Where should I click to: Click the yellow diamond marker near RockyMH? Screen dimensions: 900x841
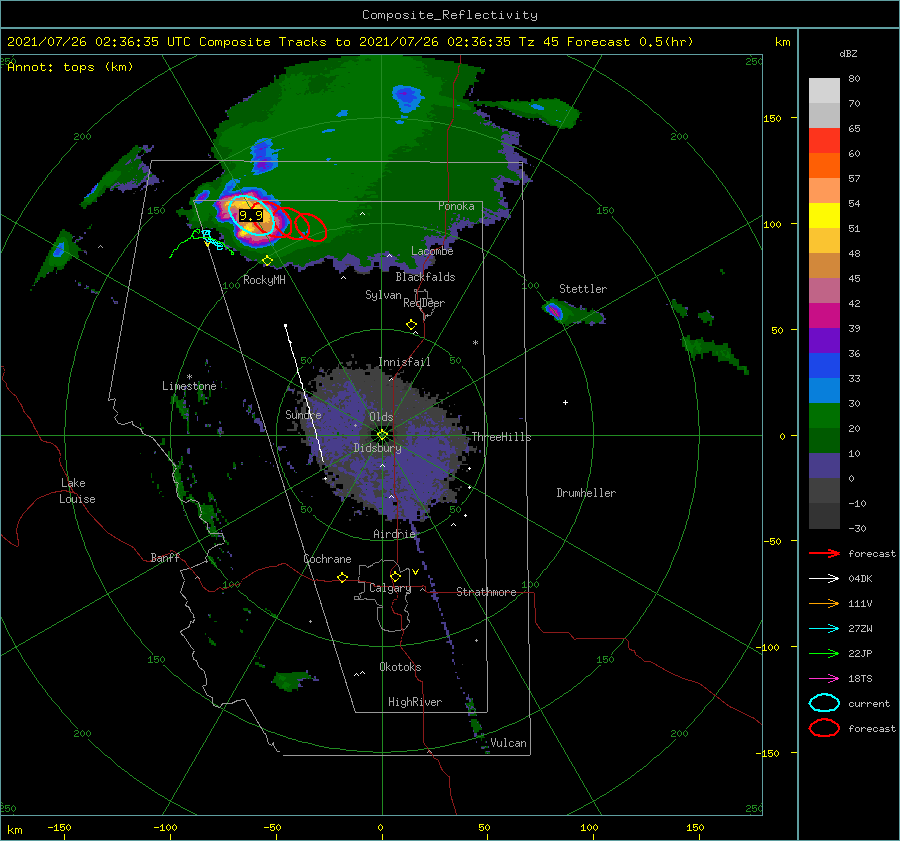[267, 261]
